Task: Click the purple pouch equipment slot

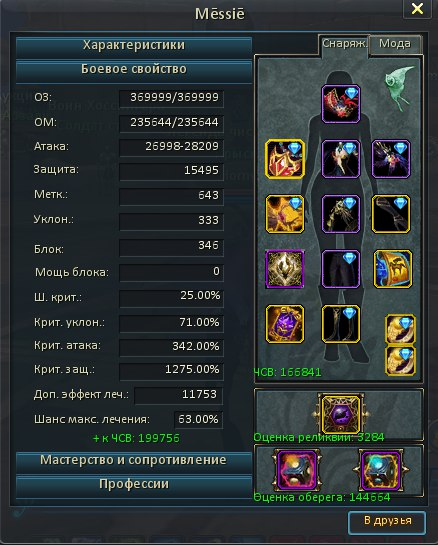Action: point(285,324)
